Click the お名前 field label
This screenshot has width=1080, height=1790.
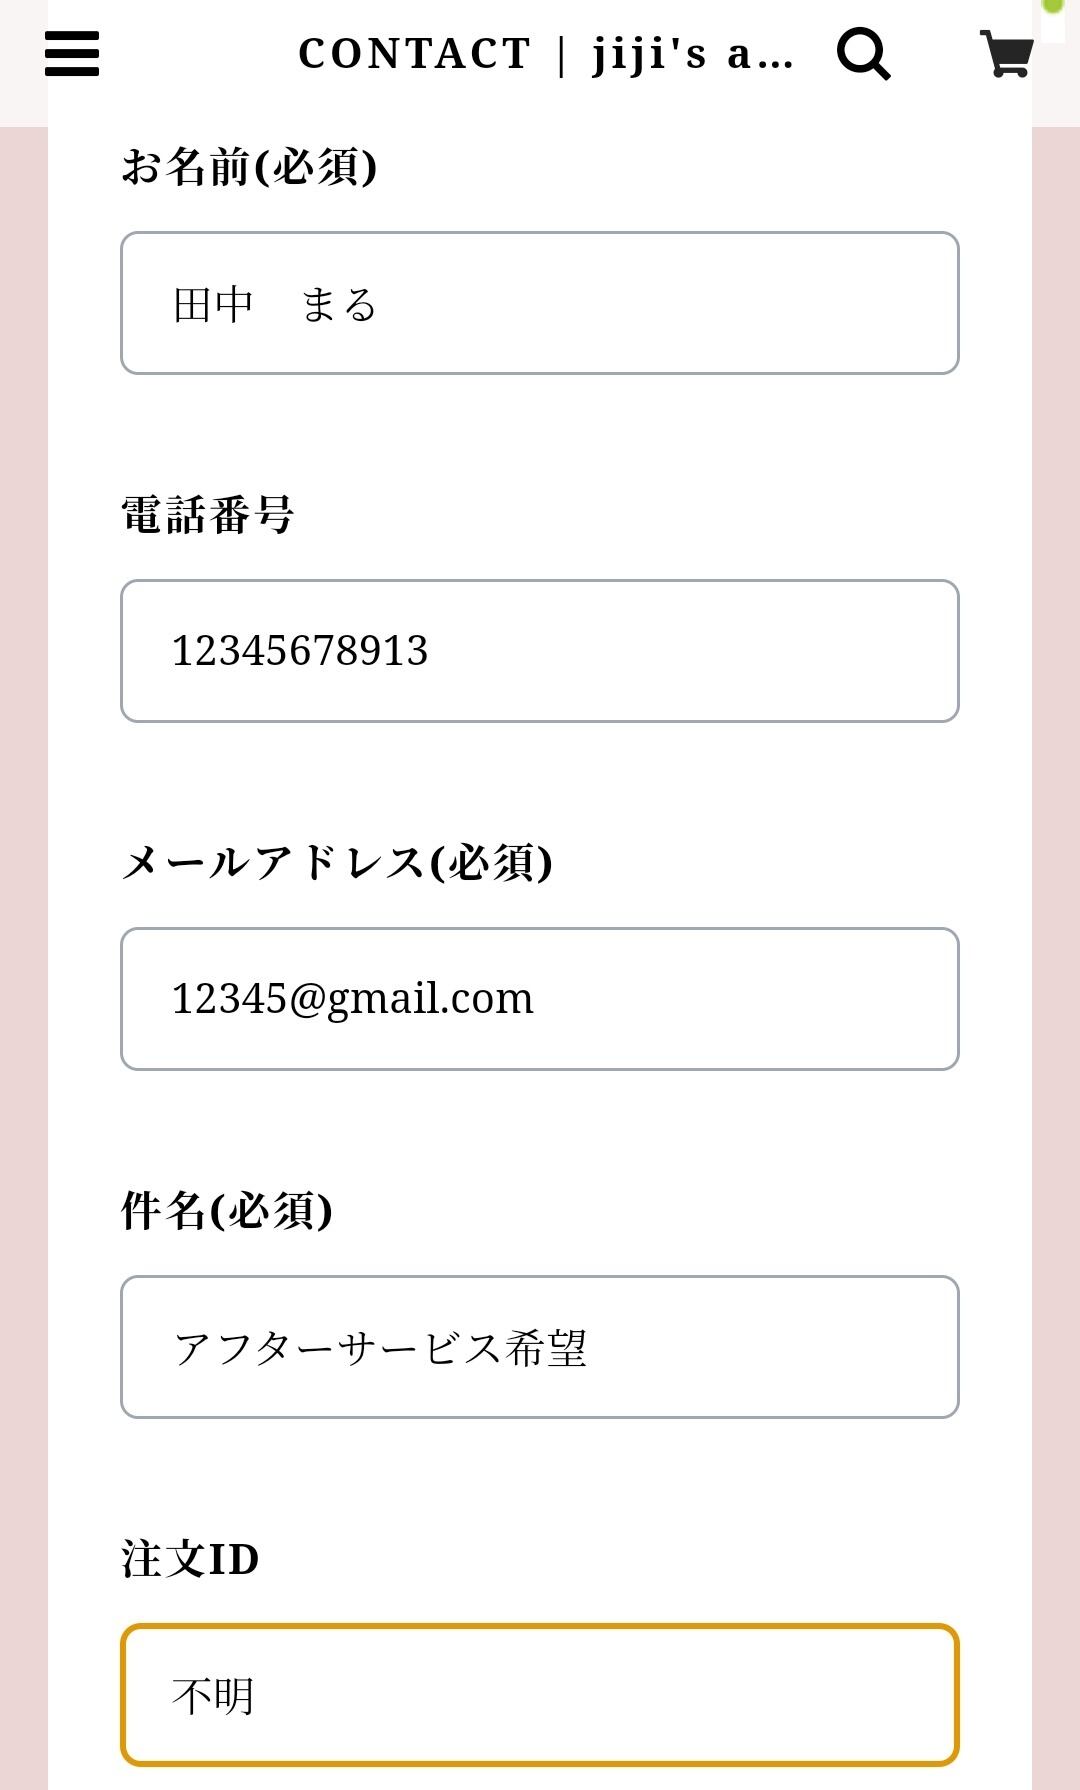tap(186, 166)
